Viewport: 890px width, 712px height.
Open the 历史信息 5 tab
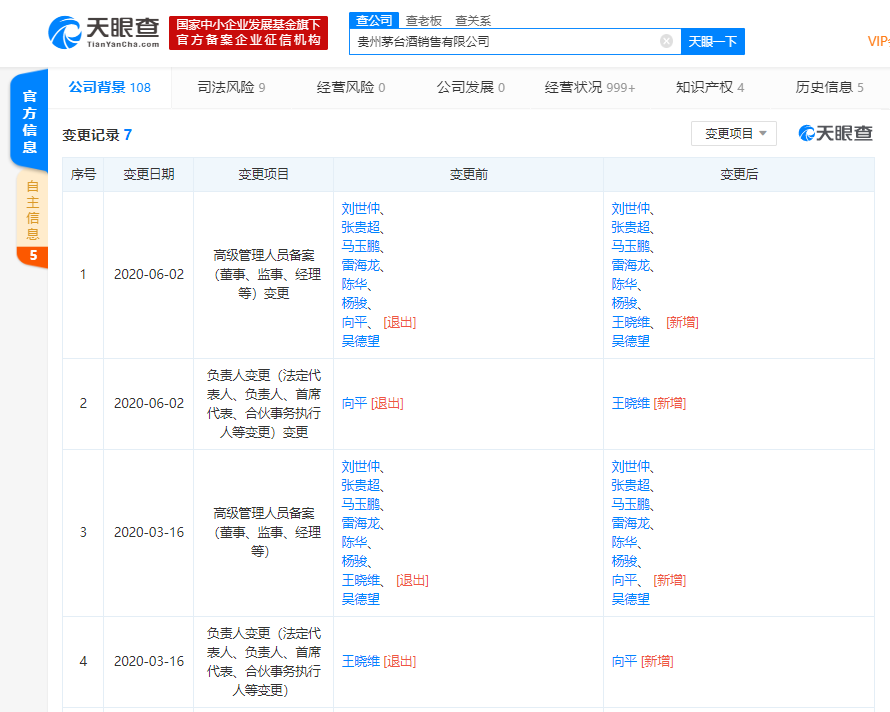pyautogui.click(x=829, y=87)
